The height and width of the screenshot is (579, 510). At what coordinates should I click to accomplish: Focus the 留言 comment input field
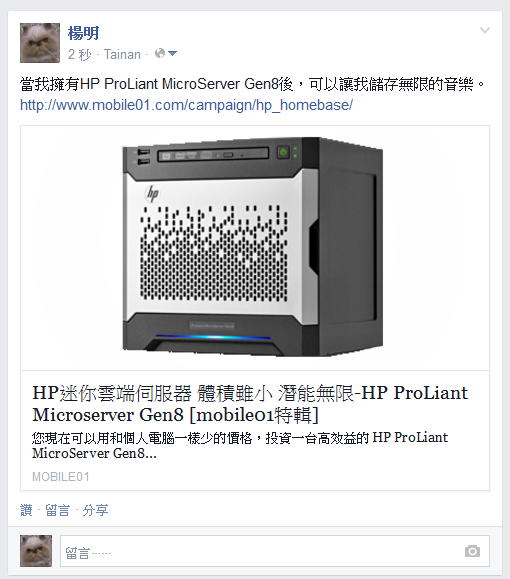coord(275,551)
